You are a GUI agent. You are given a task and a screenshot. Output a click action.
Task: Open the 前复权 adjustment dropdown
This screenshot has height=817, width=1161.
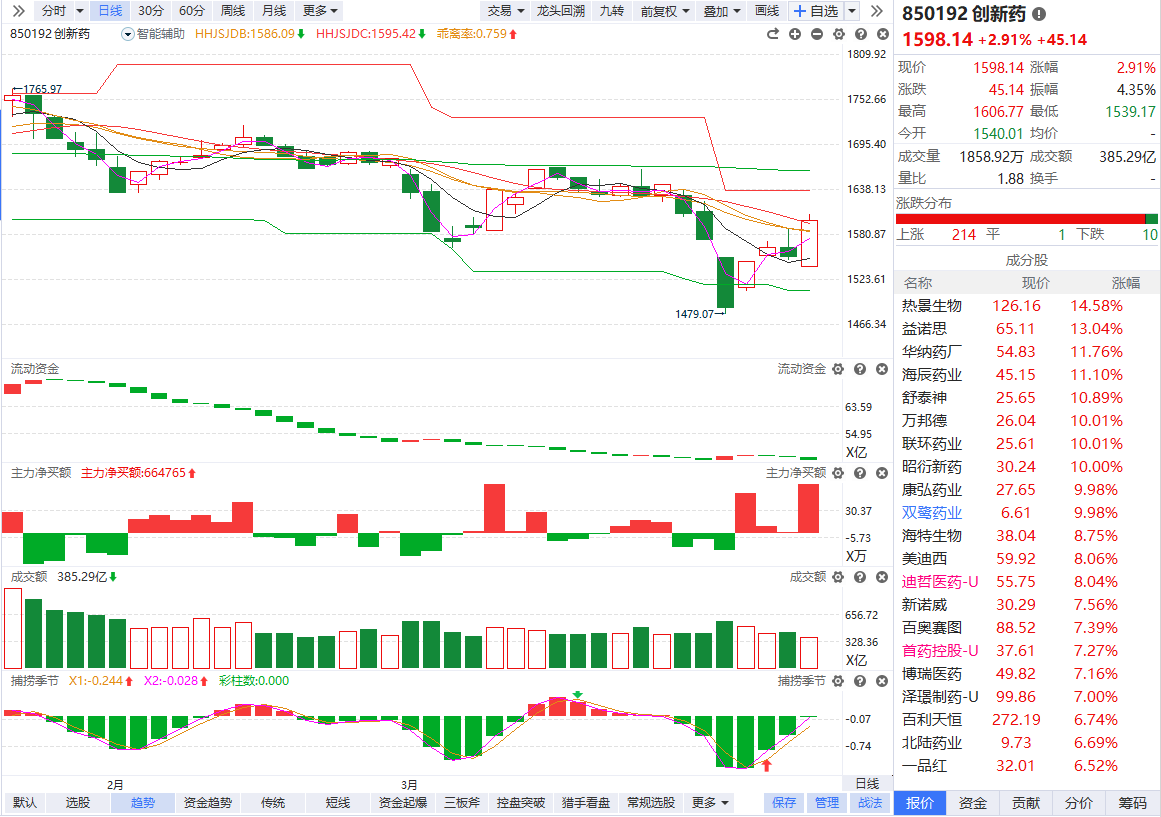(665, 11)
